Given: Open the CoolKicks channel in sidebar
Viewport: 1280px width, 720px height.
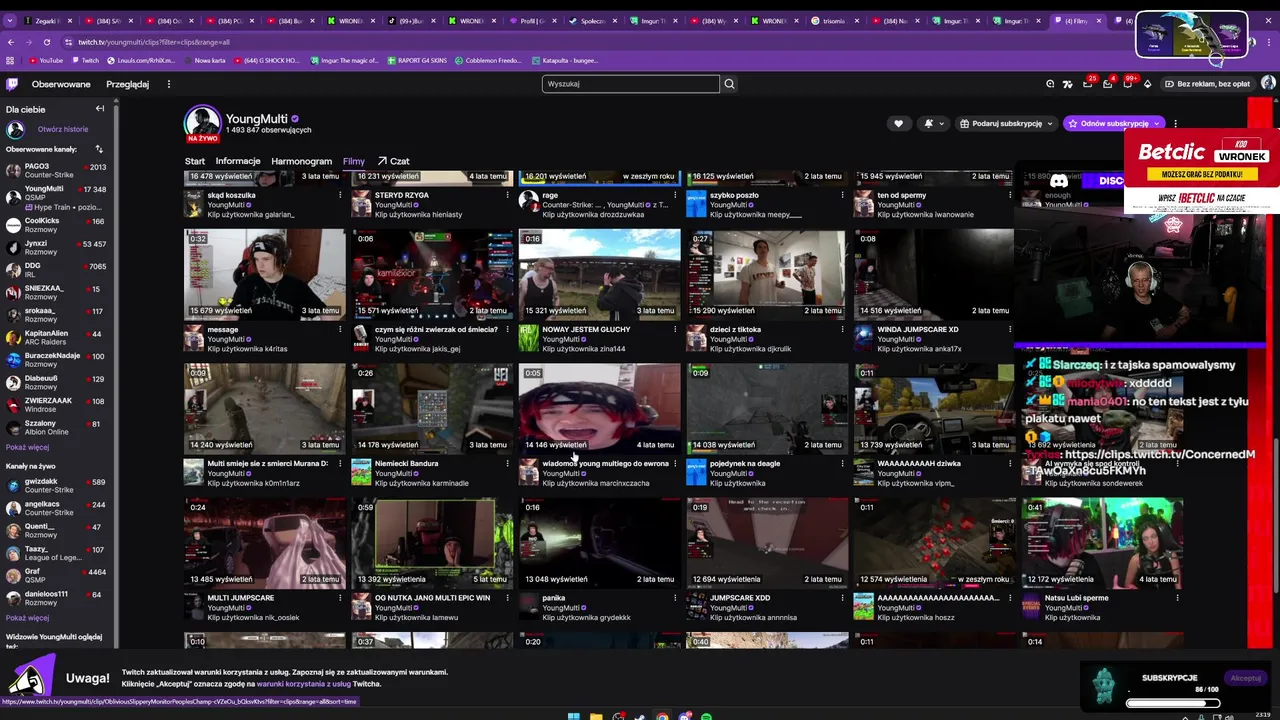Looking at the screenshot, I should tap(56, 224).
